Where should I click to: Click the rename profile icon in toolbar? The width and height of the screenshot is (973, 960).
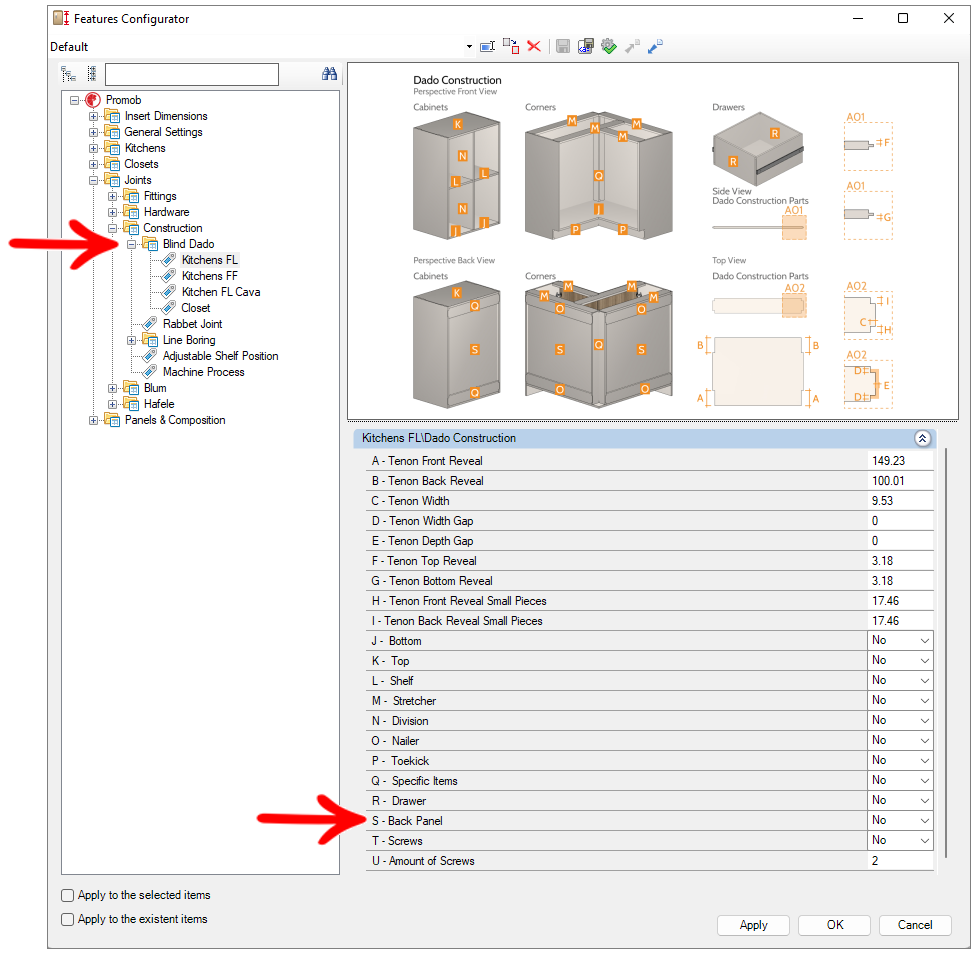(488, 47)
